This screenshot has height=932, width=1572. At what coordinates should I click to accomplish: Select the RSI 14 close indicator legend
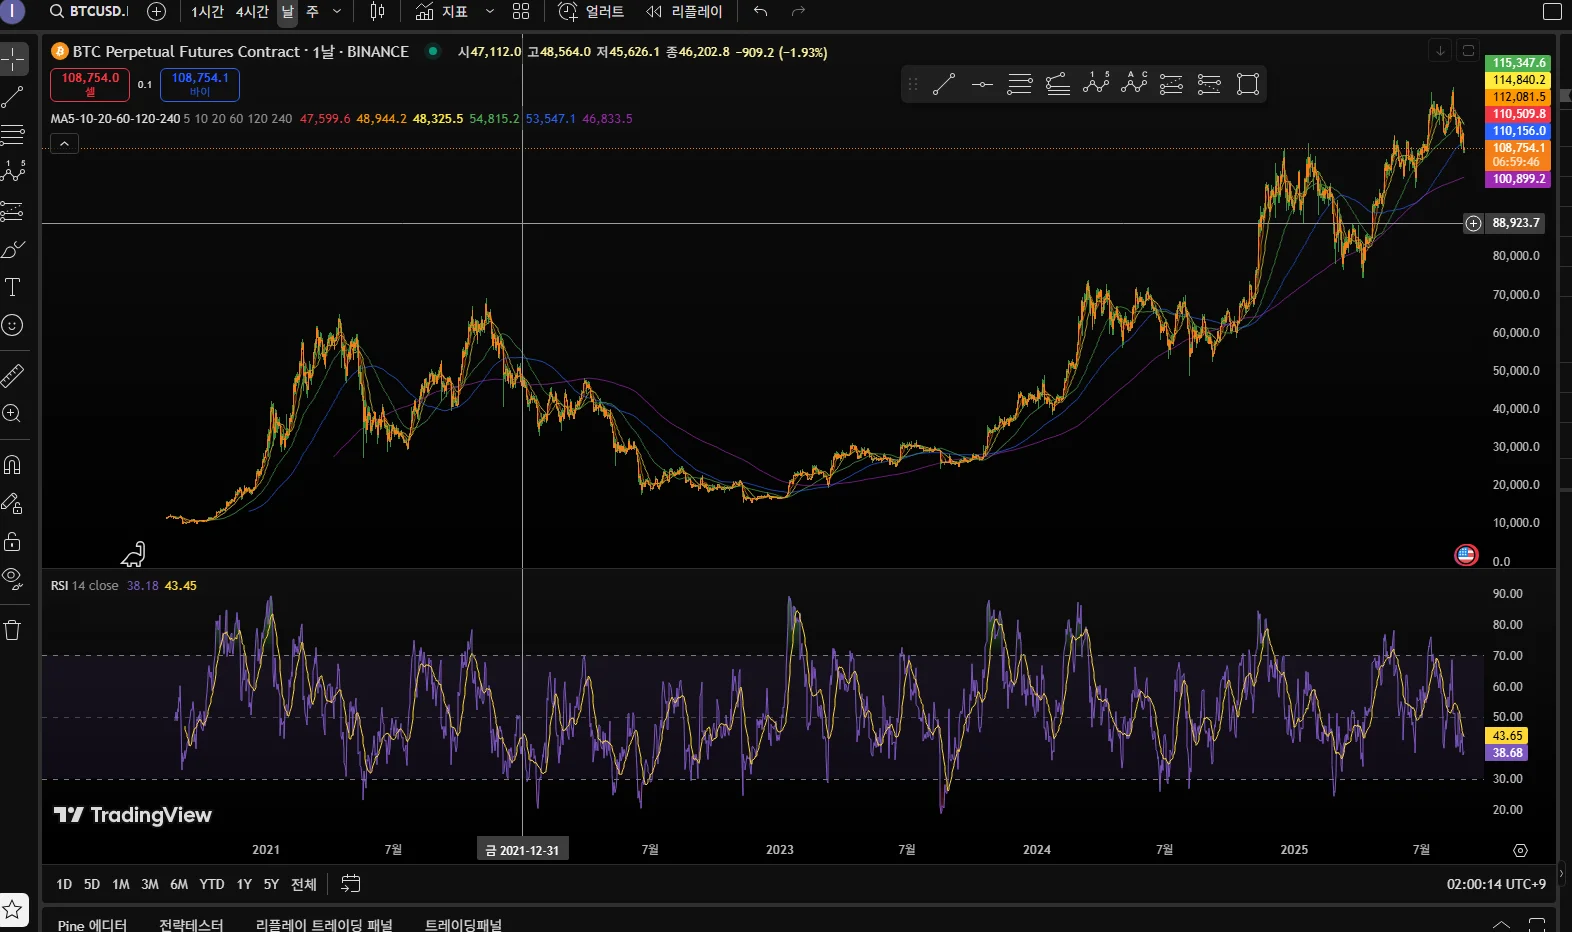85,586
